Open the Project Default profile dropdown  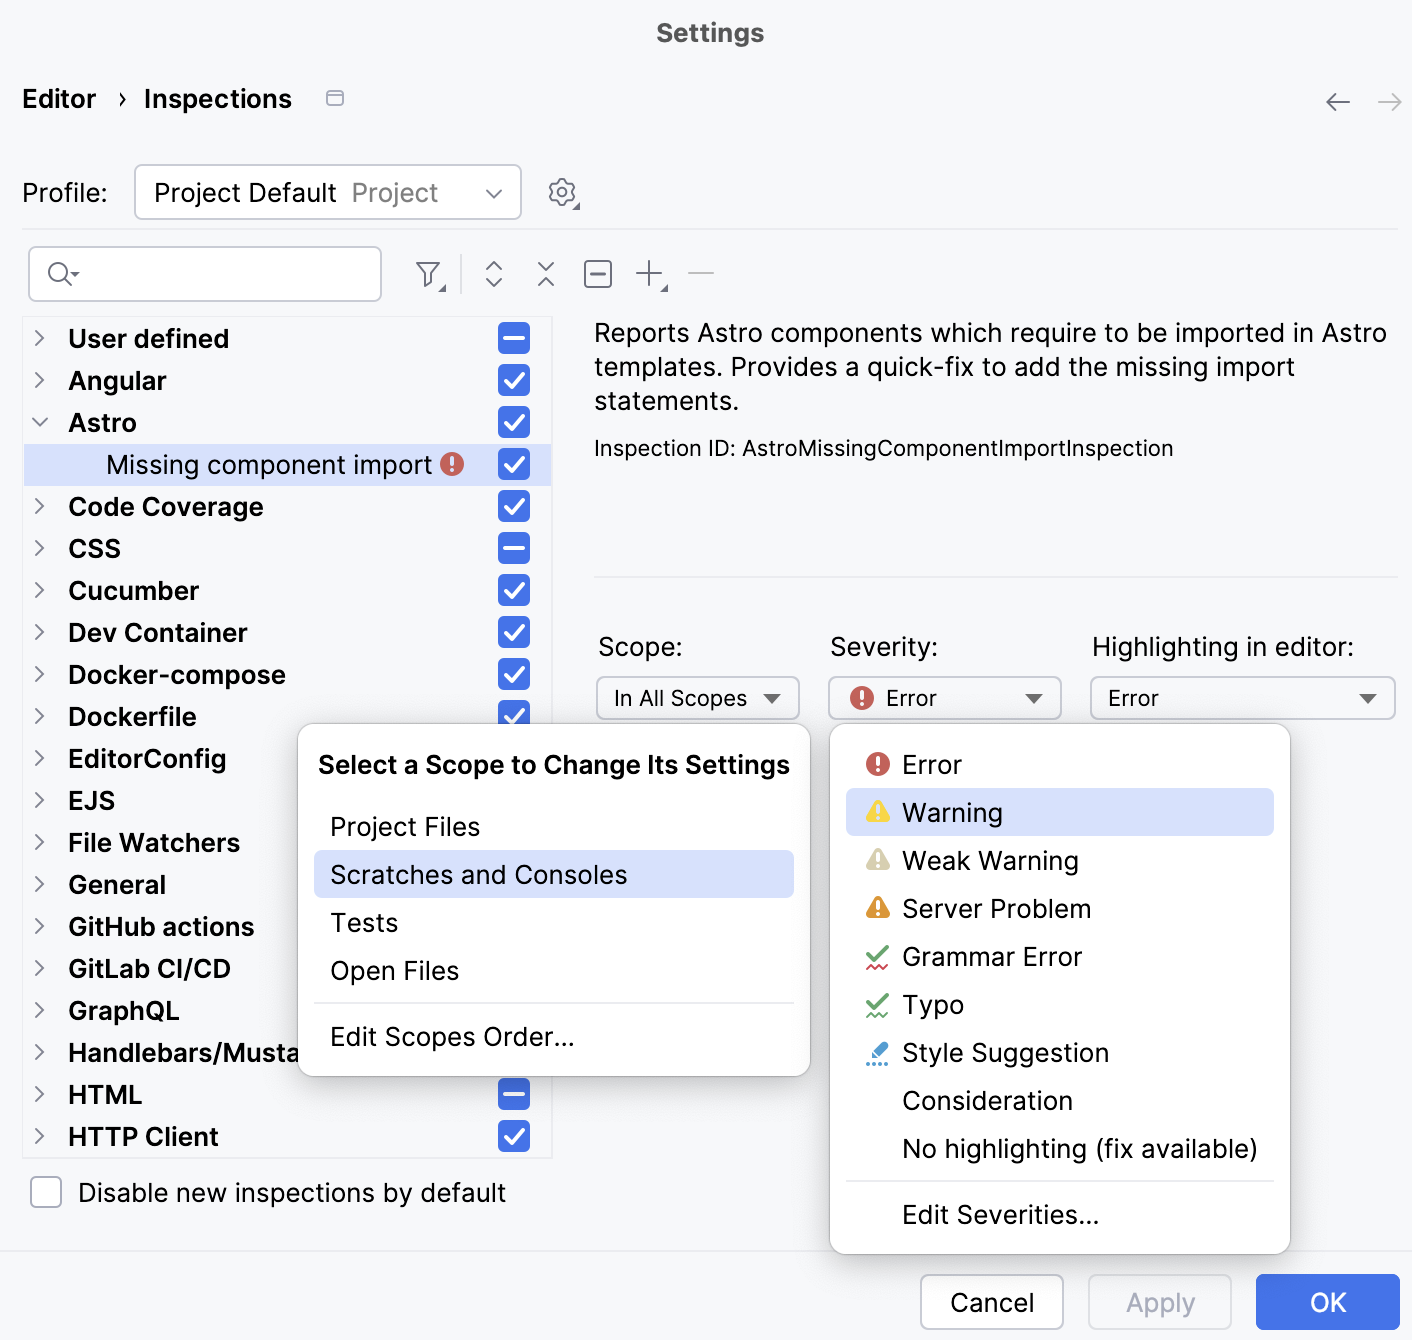coord(328,192)
